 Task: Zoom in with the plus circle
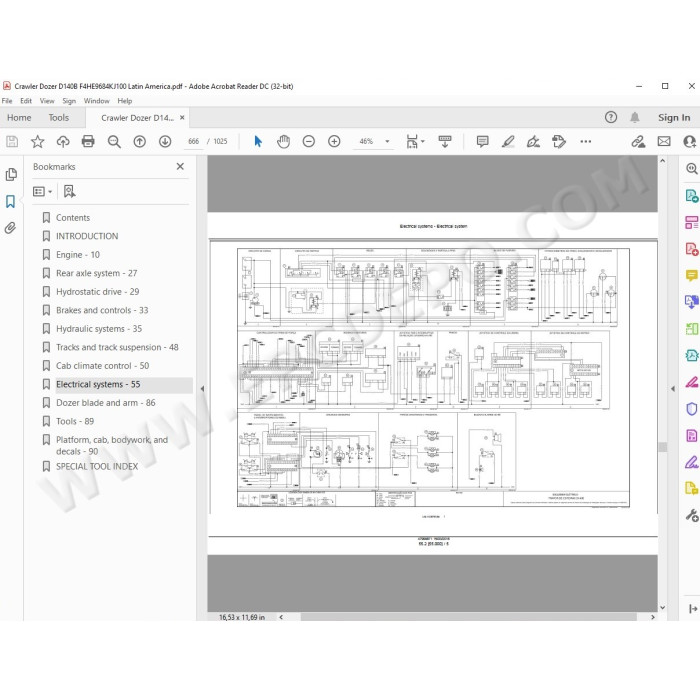point(334,142)
